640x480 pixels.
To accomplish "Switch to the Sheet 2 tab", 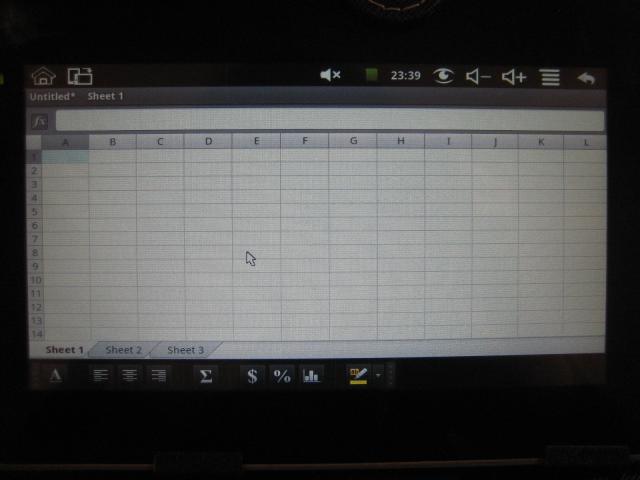I will point(124,350).
